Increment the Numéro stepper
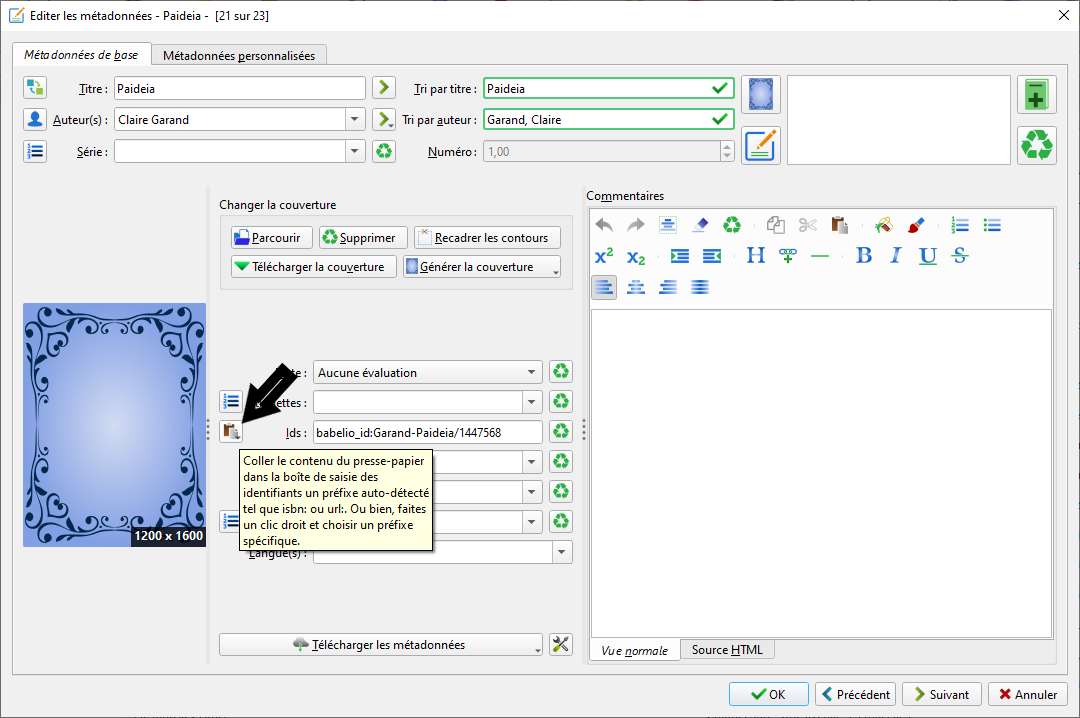This screenshot has width=1080, height=718. [727, 146]
